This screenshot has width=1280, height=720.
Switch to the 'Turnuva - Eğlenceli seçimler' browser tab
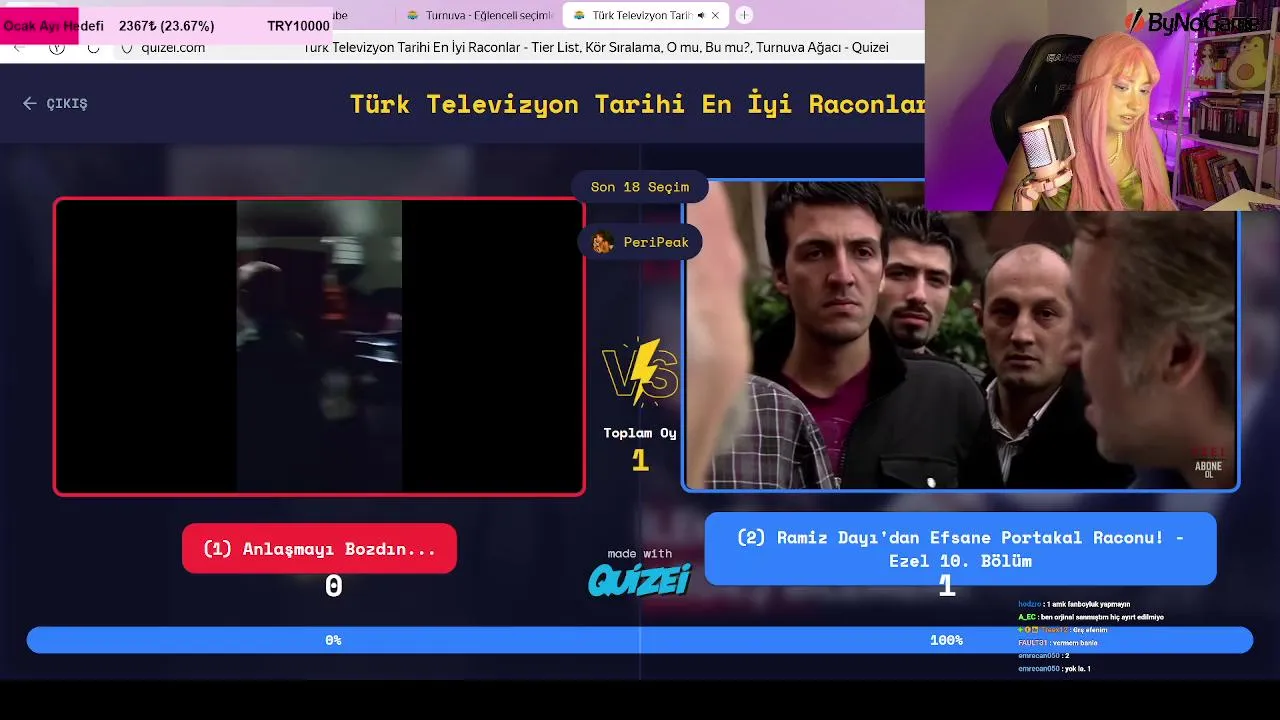click(x=480, y=15)
